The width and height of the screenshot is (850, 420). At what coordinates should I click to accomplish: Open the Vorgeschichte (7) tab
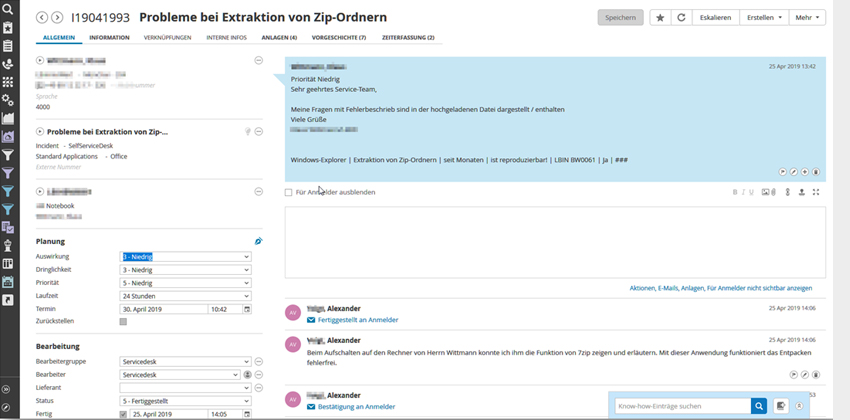[x=339, y=37]
